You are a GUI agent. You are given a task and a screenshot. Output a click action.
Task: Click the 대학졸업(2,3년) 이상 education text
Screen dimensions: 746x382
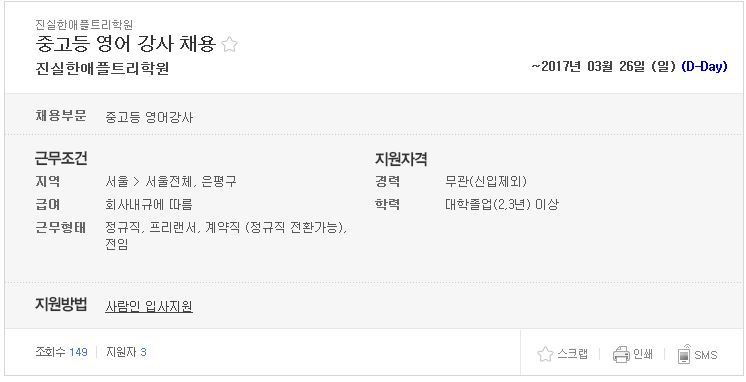tap(502, 205)
